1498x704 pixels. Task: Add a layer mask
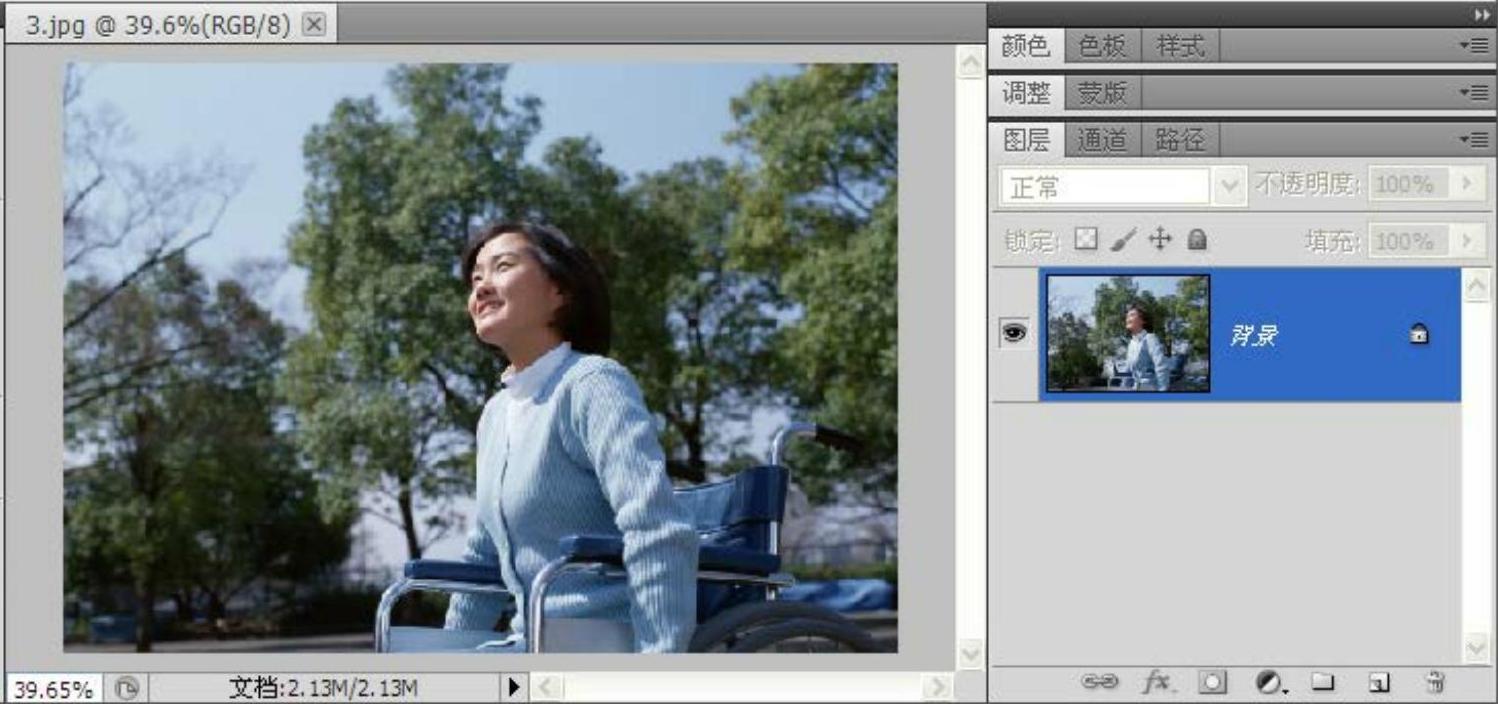(1213, 682)
